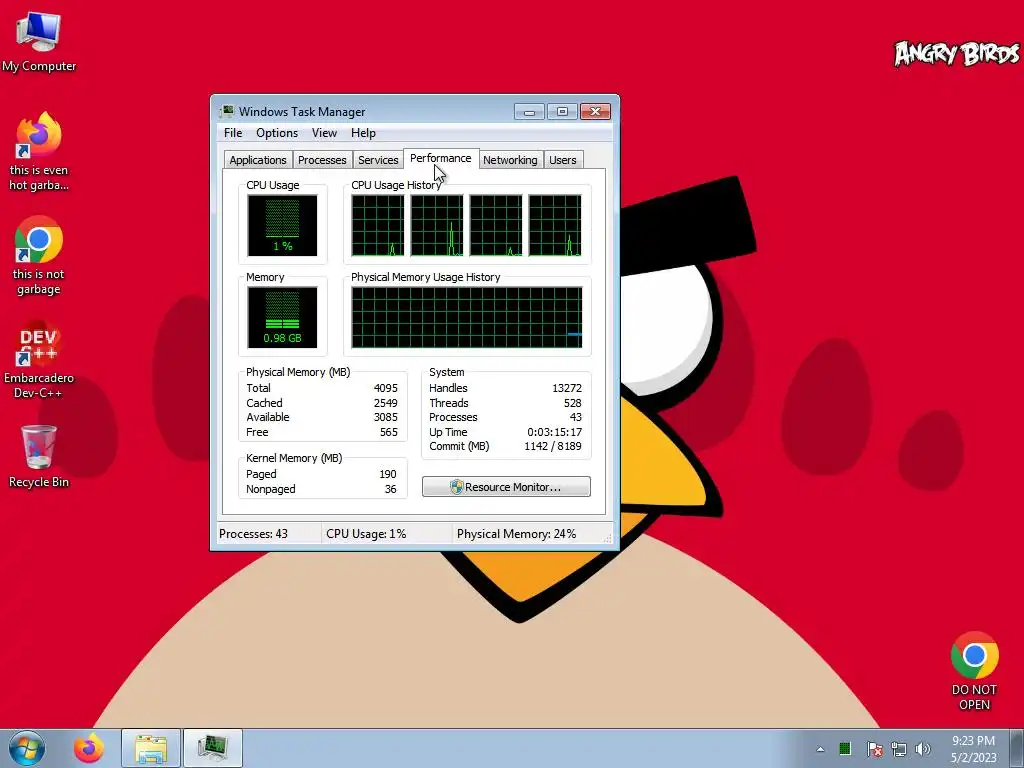Click the Handles value 13272

point(566,388)
